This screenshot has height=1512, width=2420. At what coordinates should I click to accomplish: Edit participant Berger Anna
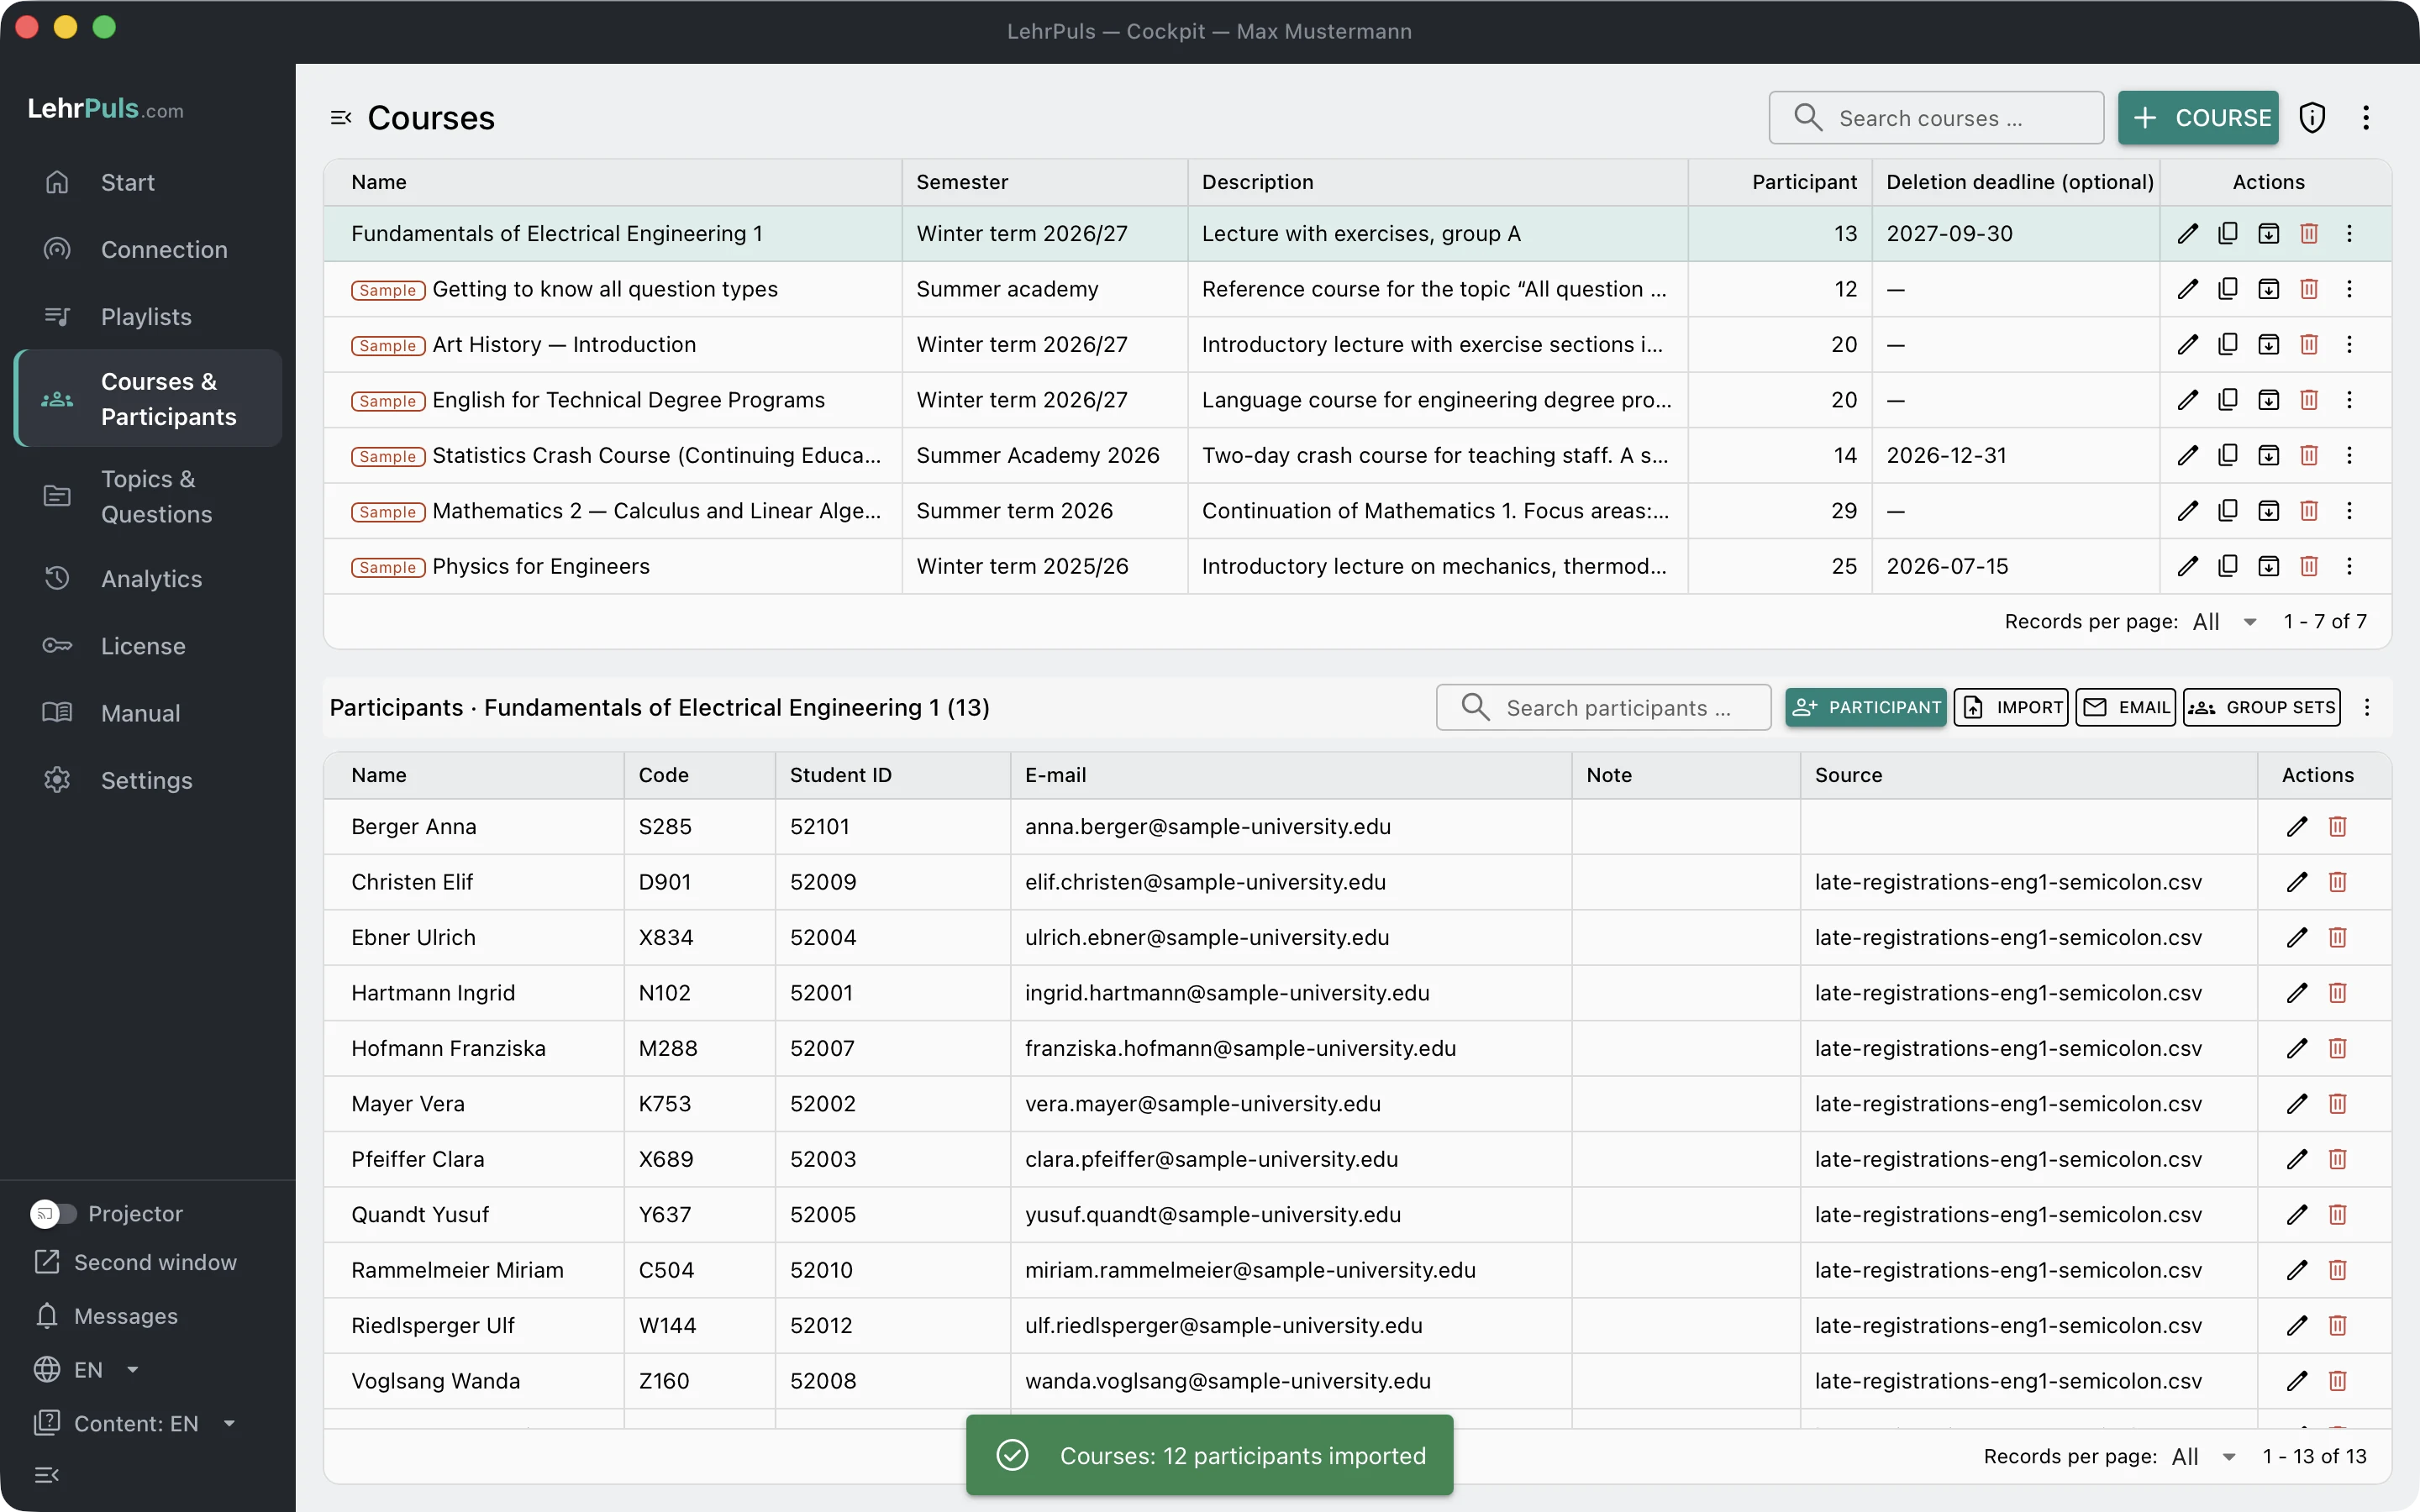(2297, 827)
